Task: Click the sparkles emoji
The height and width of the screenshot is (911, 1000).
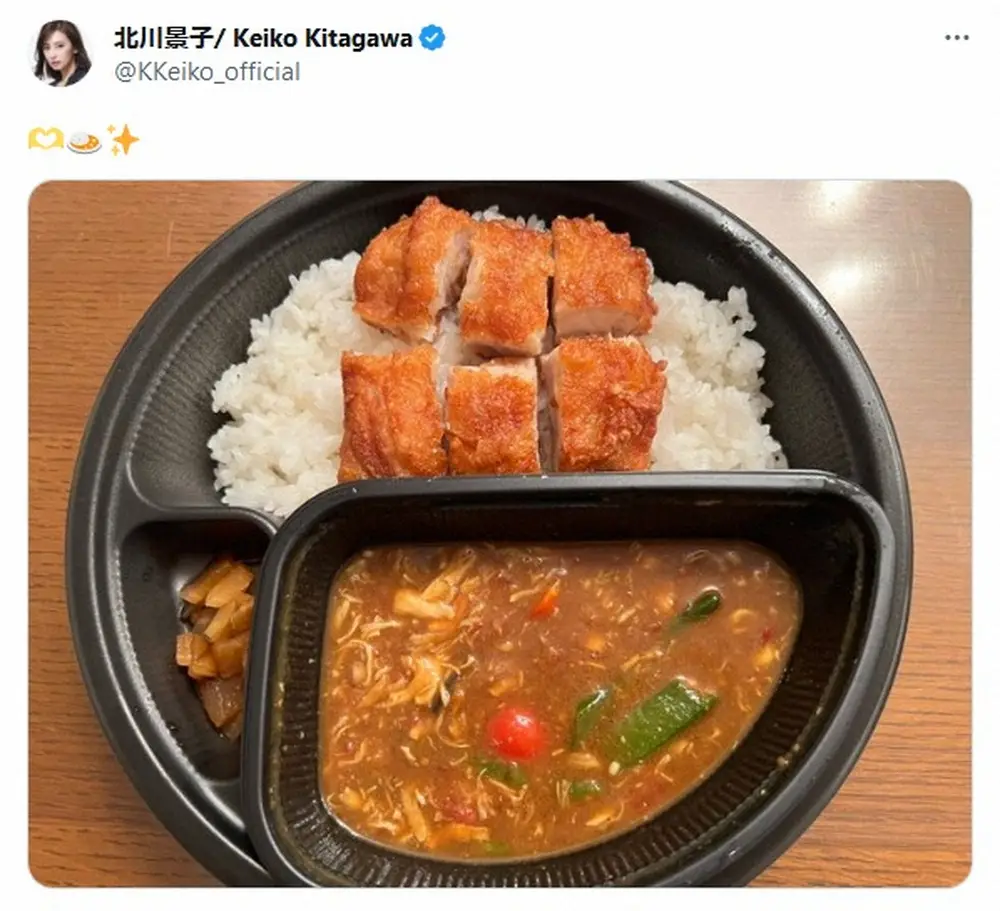Action: click(122, 139)
